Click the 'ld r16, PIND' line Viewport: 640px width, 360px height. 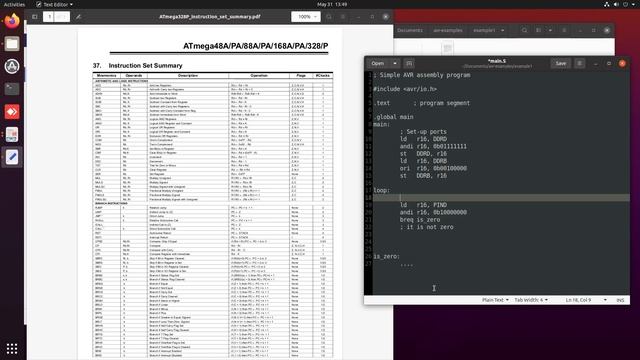point(423,205)
